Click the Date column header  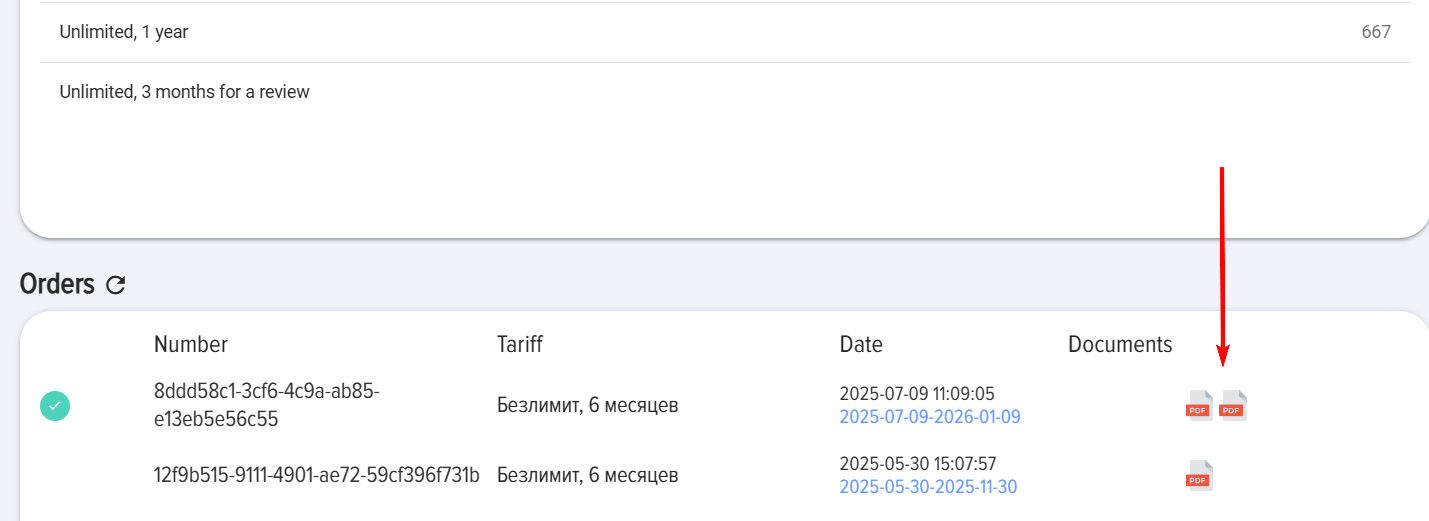(x=861, y=345)
